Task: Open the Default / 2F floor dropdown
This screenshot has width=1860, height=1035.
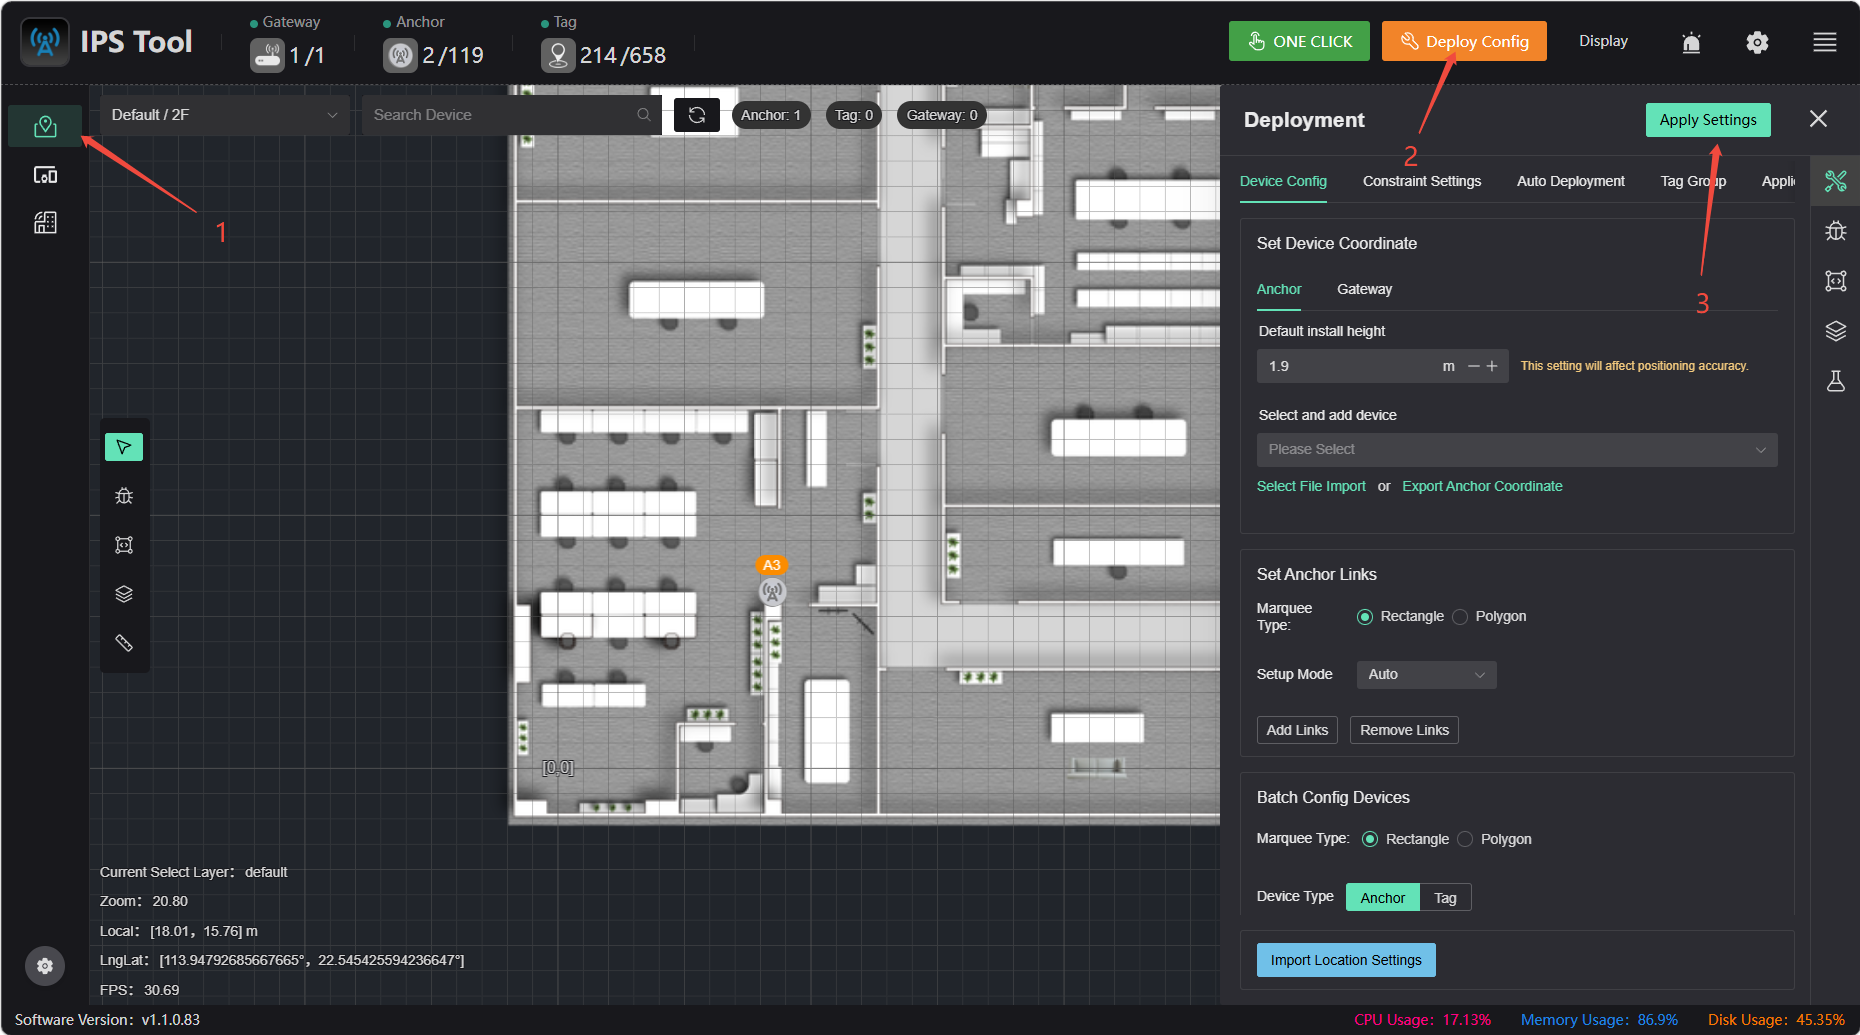Action: [x=225, y=115]
